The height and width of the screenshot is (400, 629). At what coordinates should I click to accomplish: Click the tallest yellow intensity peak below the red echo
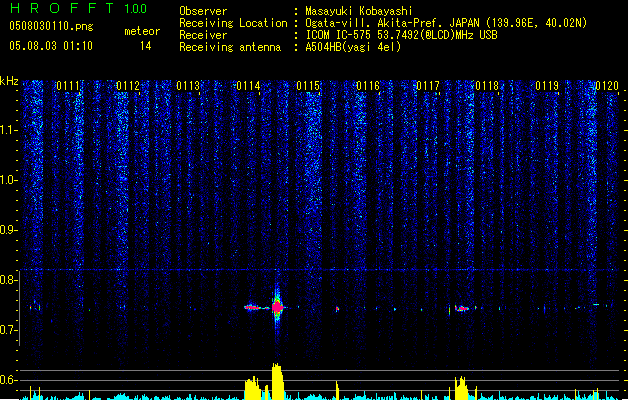(x=278, y=381)
